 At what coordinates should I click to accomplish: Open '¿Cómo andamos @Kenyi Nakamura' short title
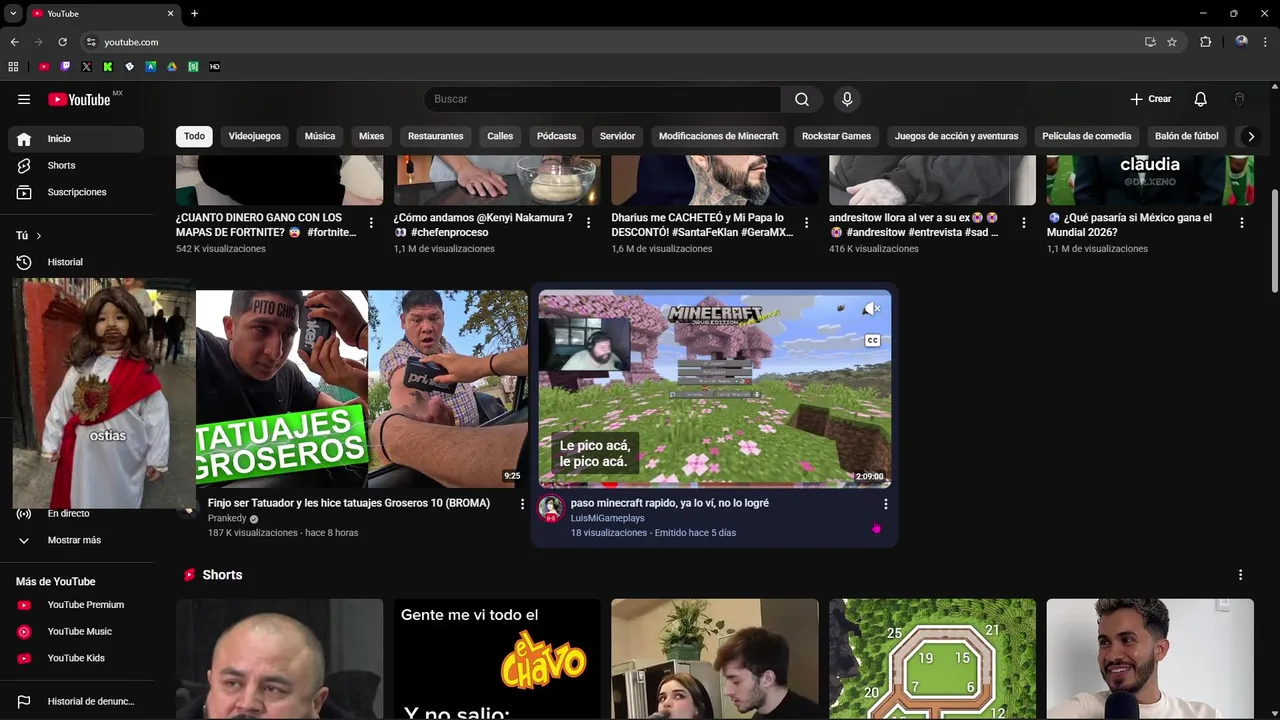(483, 225)
